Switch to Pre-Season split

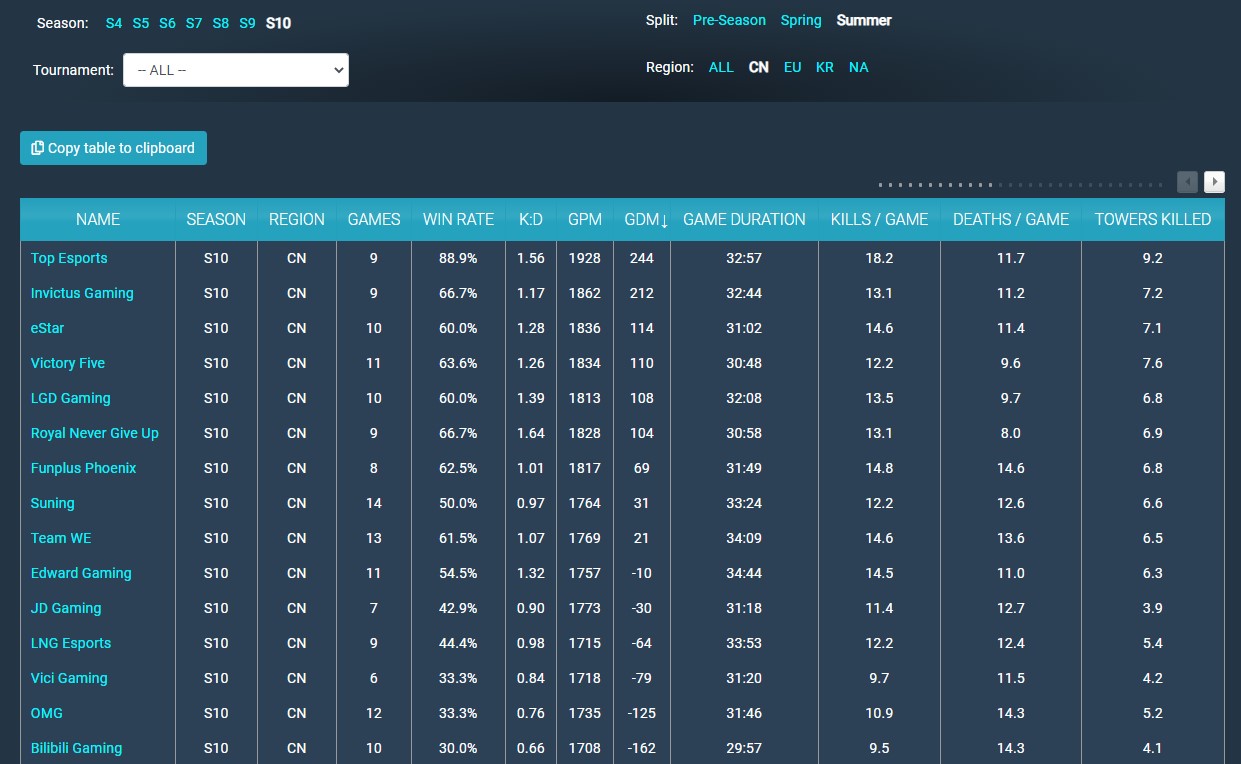[x=729, y=20]
